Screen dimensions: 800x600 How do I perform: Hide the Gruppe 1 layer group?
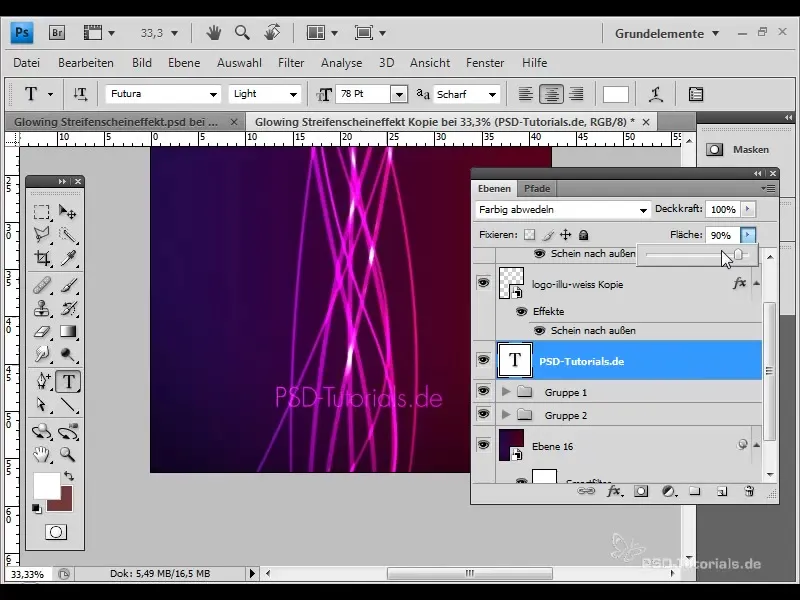coord(483,391)
